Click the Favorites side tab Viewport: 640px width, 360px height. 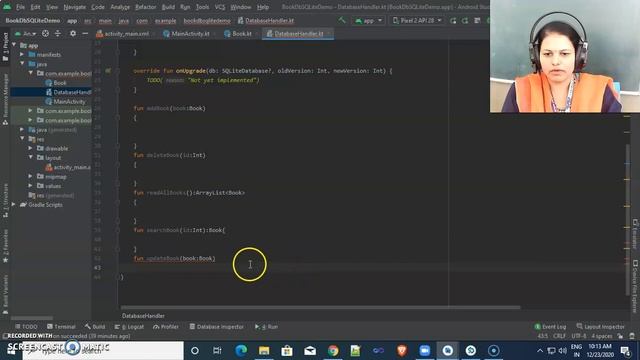click(5, 246)
